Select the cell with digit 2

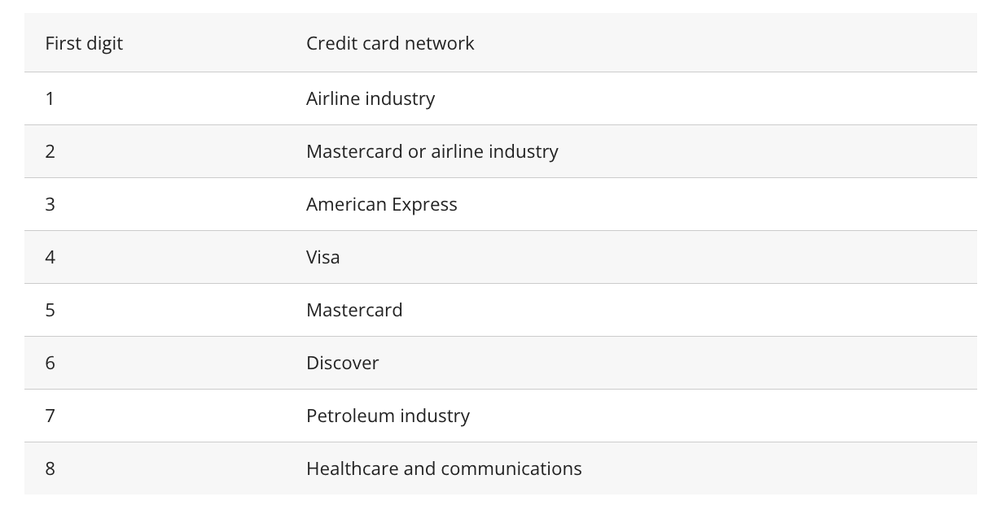(50, 152)
